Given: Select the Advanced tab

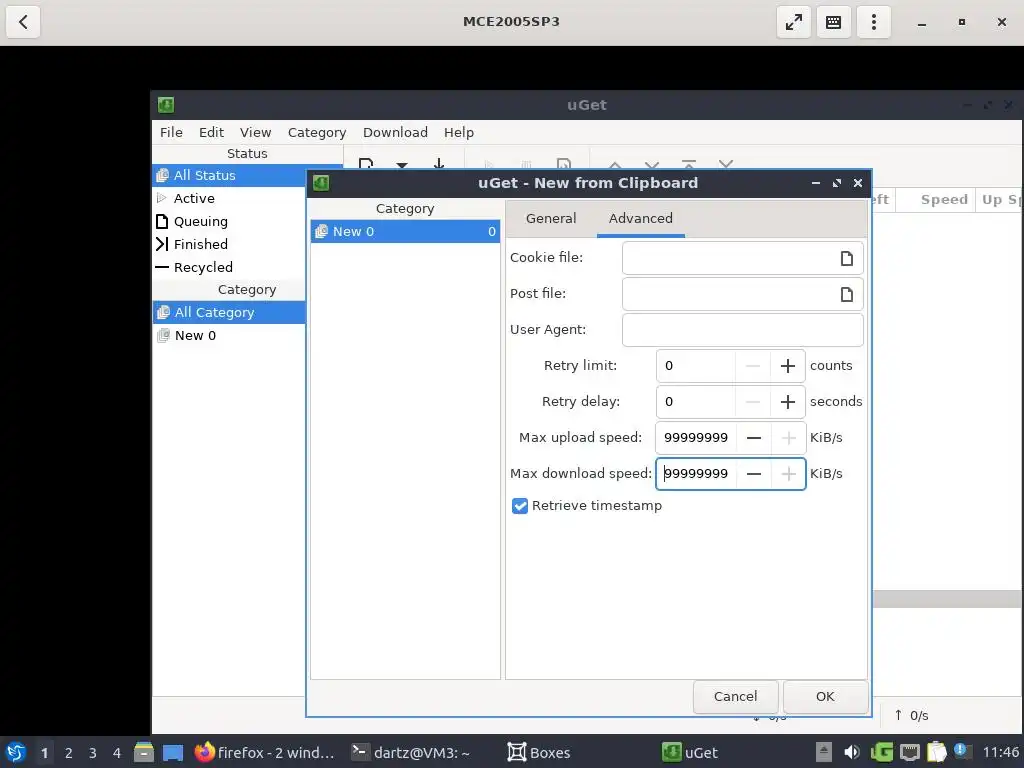Looking at the screenshot, I should [641, 219].
